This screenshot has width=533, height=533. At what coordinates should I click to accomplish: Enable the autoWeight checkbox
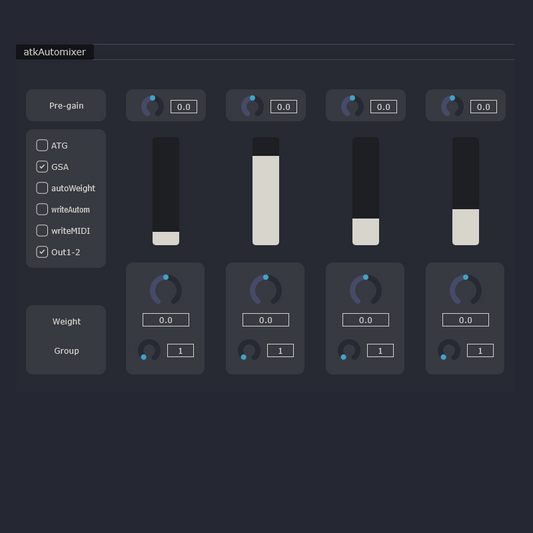click(42, 188)
